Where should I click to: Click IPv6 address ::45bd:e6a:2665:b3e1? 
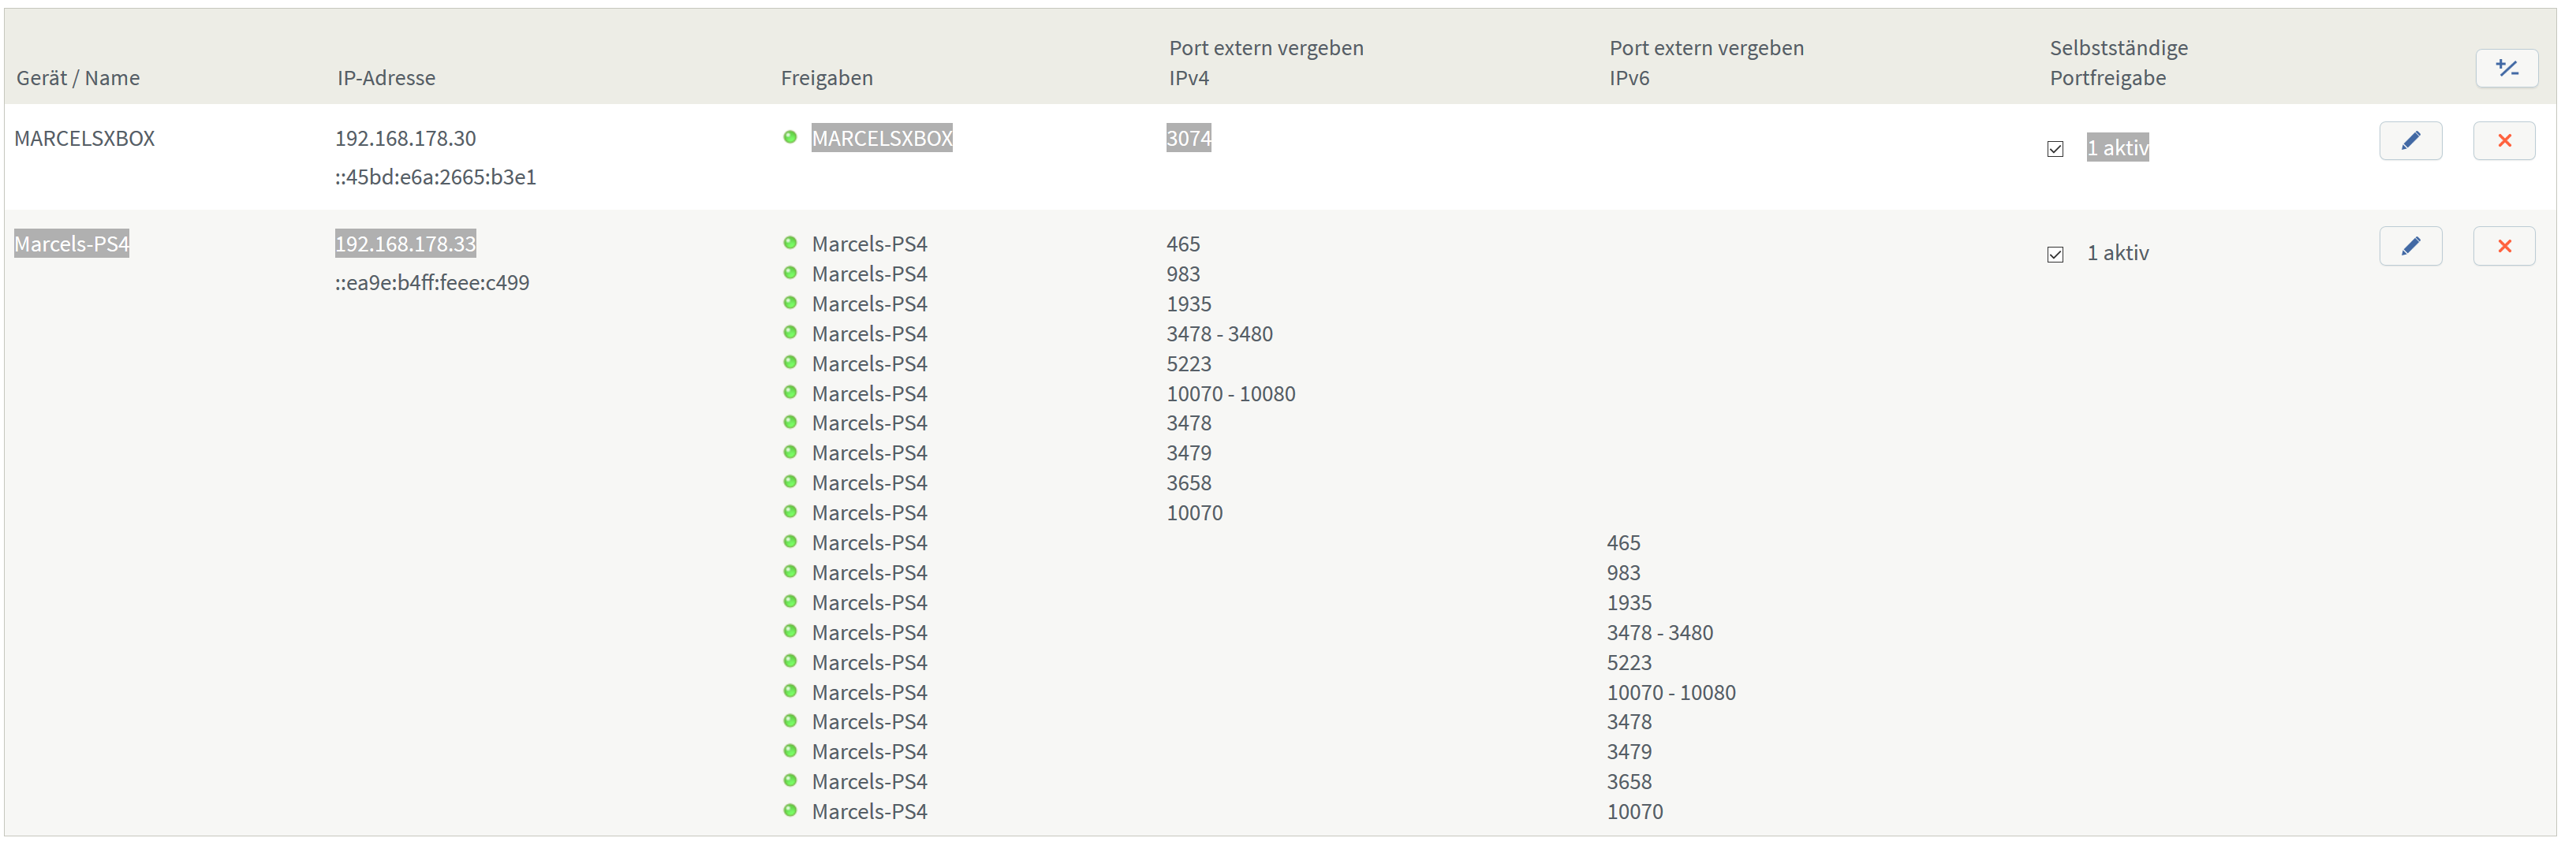(435, 177)
